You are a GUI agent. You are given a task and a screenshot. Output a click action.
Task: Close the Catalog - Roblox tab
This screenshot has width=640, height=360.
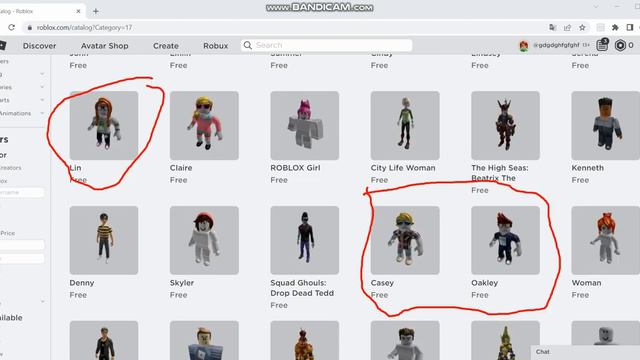tap(78, 11)
